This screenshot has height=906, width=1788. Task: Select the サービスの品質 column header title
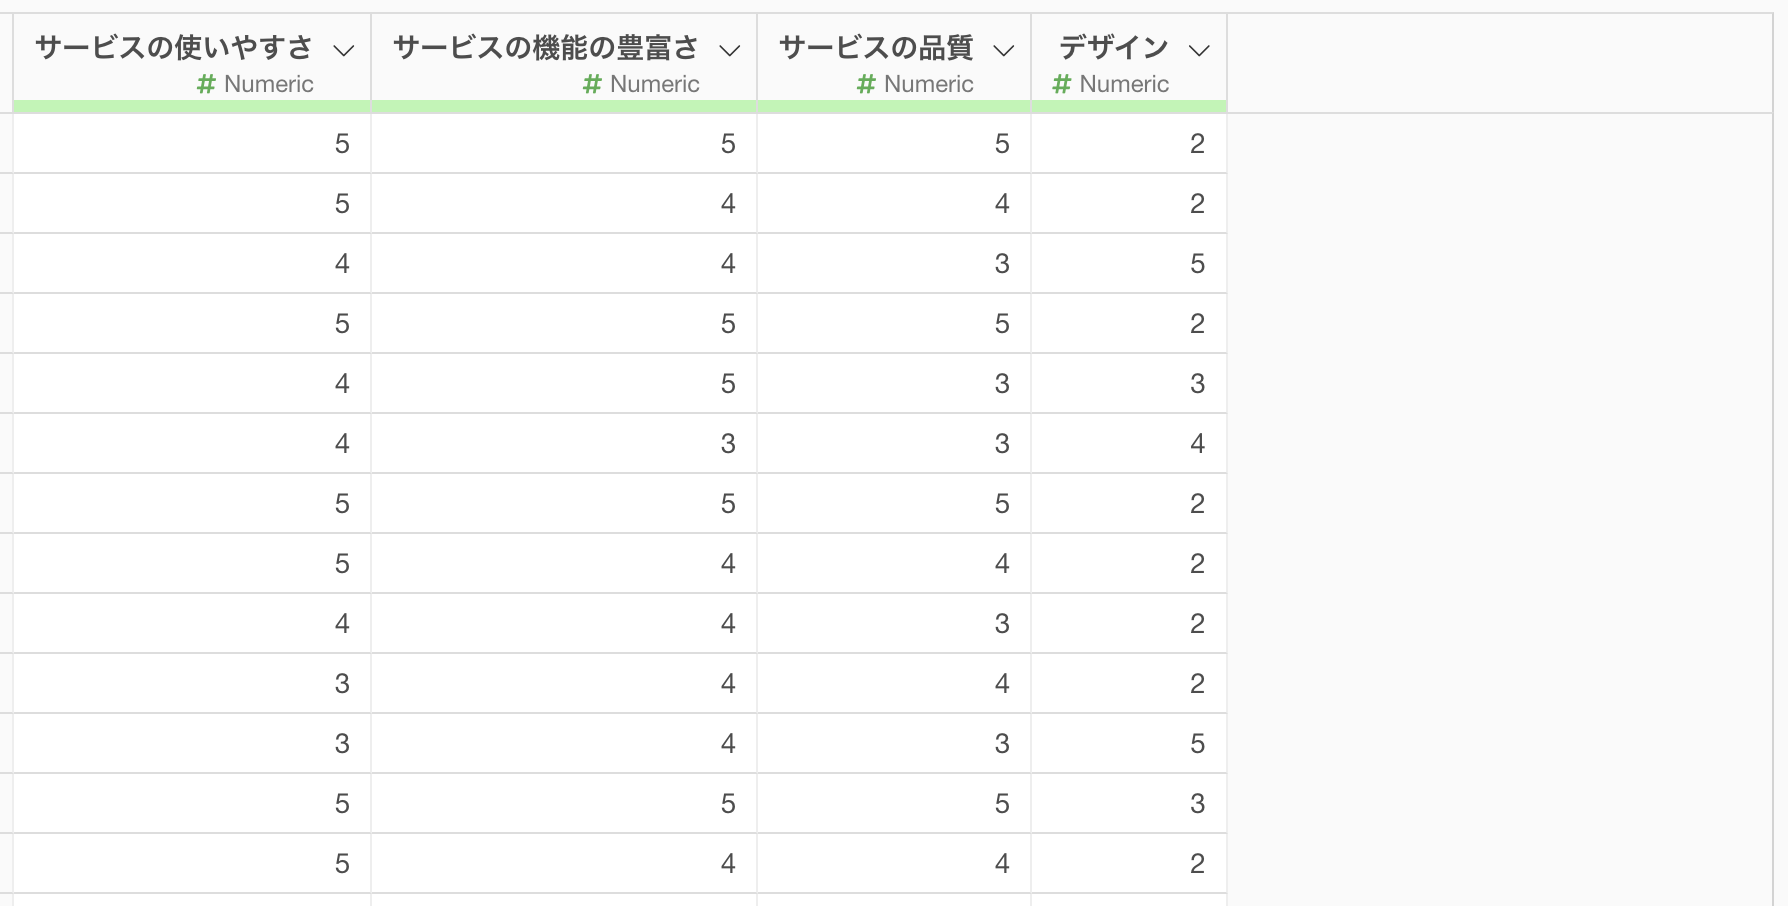click(x=876, y=47)
